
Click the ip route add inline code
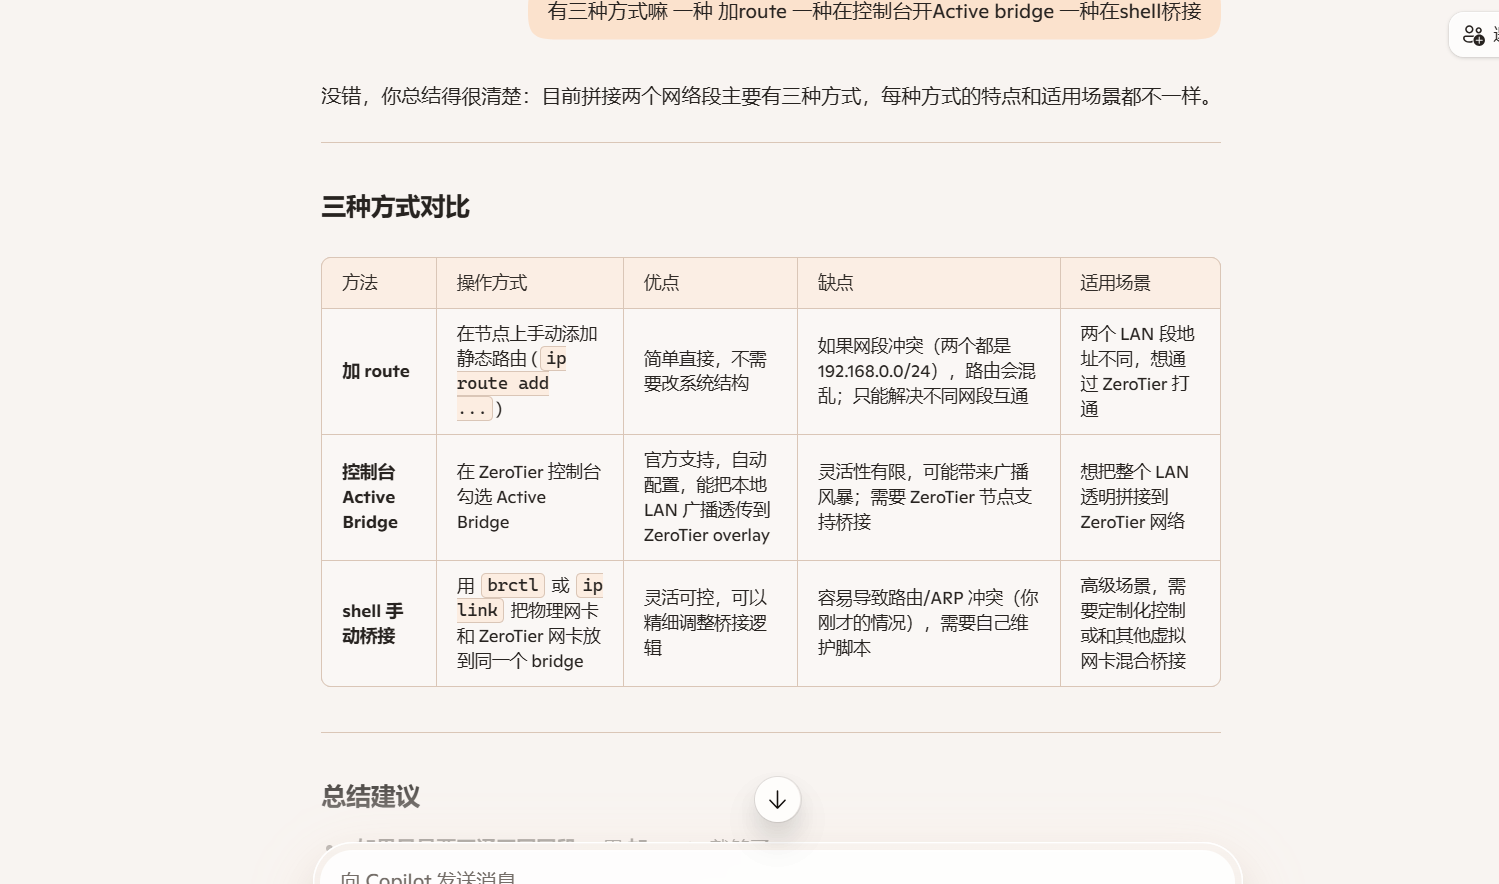point(503,384)
